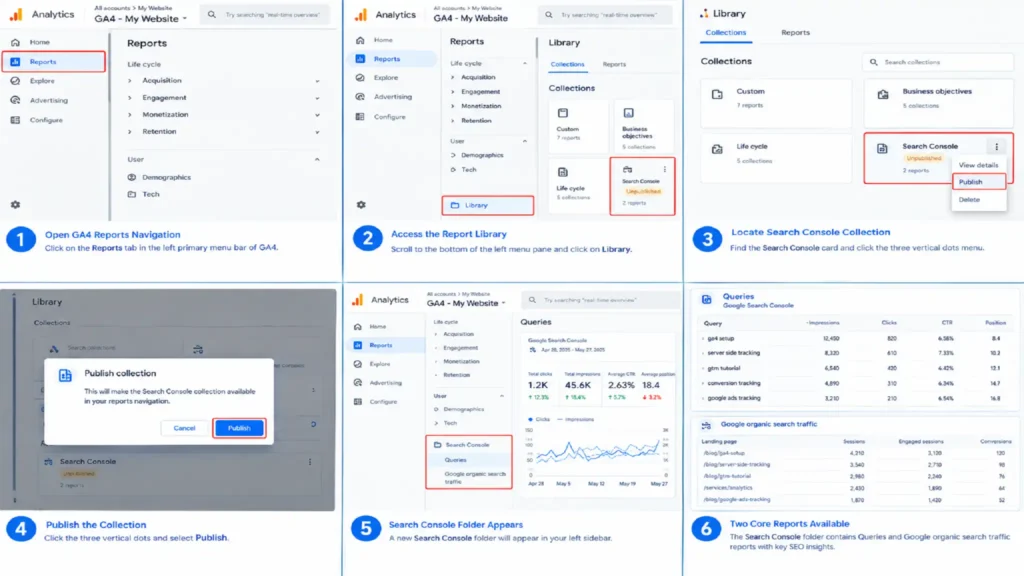Click the Custom collection icon in the step 3 Library
The height and width of the screenshot is (576, 1024).
pyautogui.click(x=717, y=94)
